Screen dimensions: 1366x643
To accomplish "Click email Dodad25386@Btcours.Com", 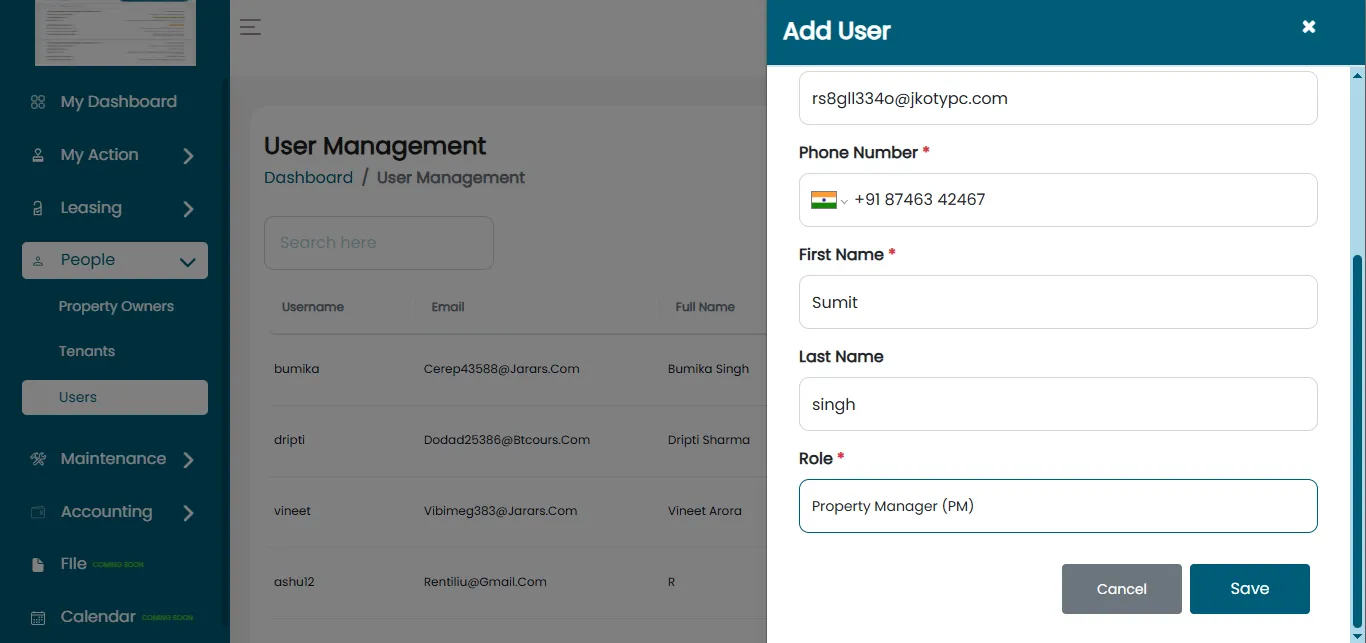I will point(507,440).
